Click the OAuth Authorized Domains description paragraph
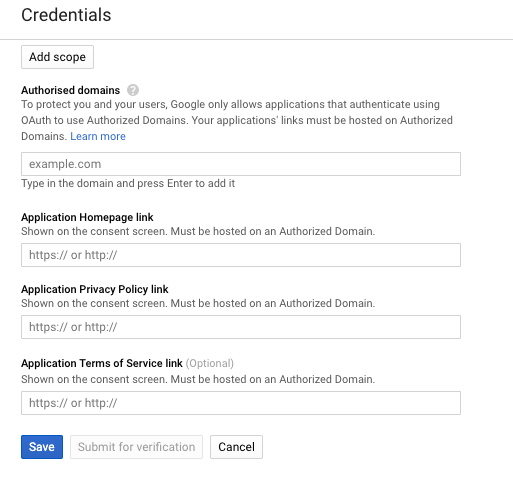The image size is (513, 478). tap(237, 120)
